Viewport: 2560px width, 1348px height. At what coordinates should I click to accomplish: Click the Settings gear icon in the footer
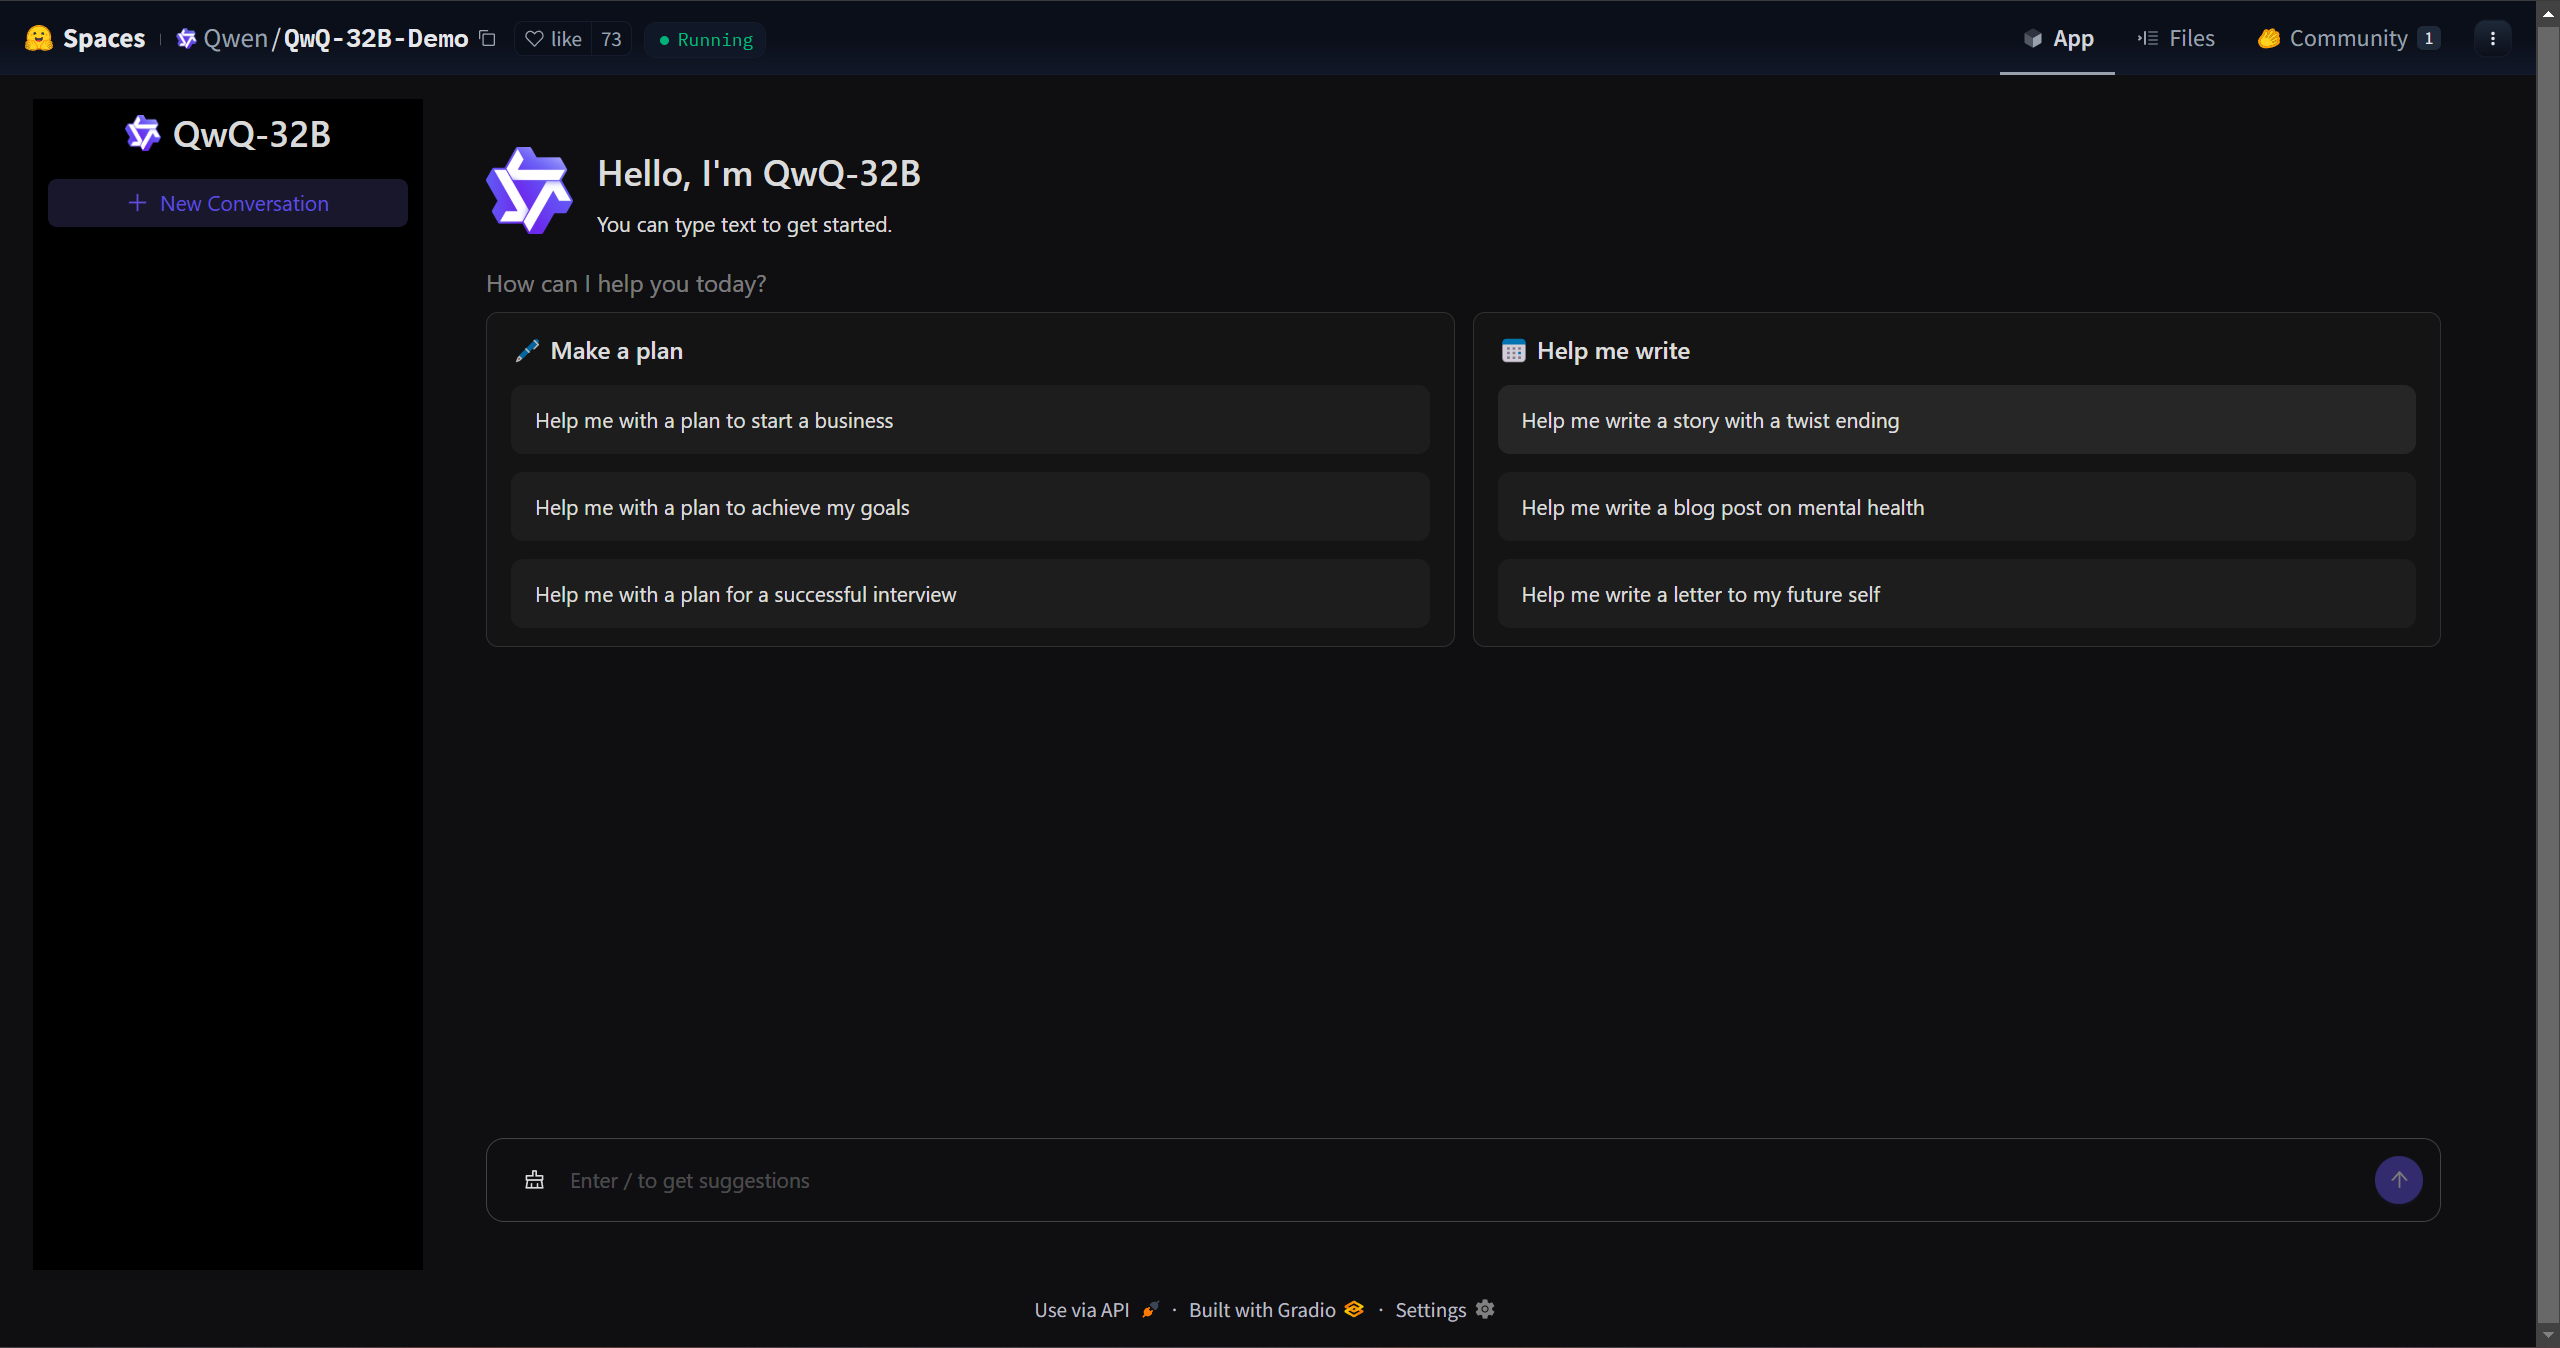[x=1485, y=1309]
